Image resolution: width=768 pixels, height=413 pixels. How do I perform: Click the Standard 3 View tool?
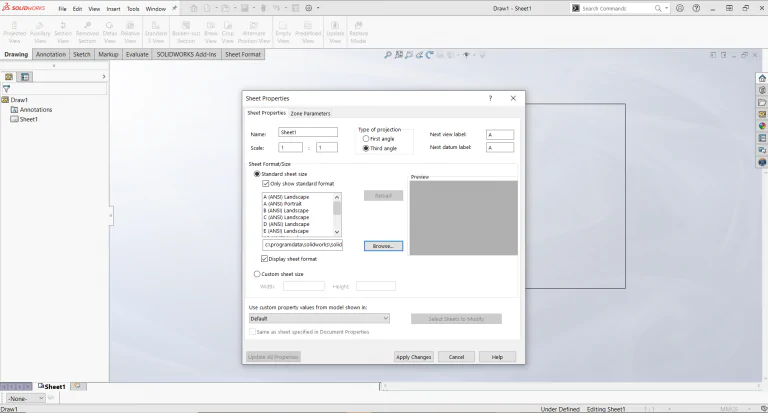coord(156,32)
